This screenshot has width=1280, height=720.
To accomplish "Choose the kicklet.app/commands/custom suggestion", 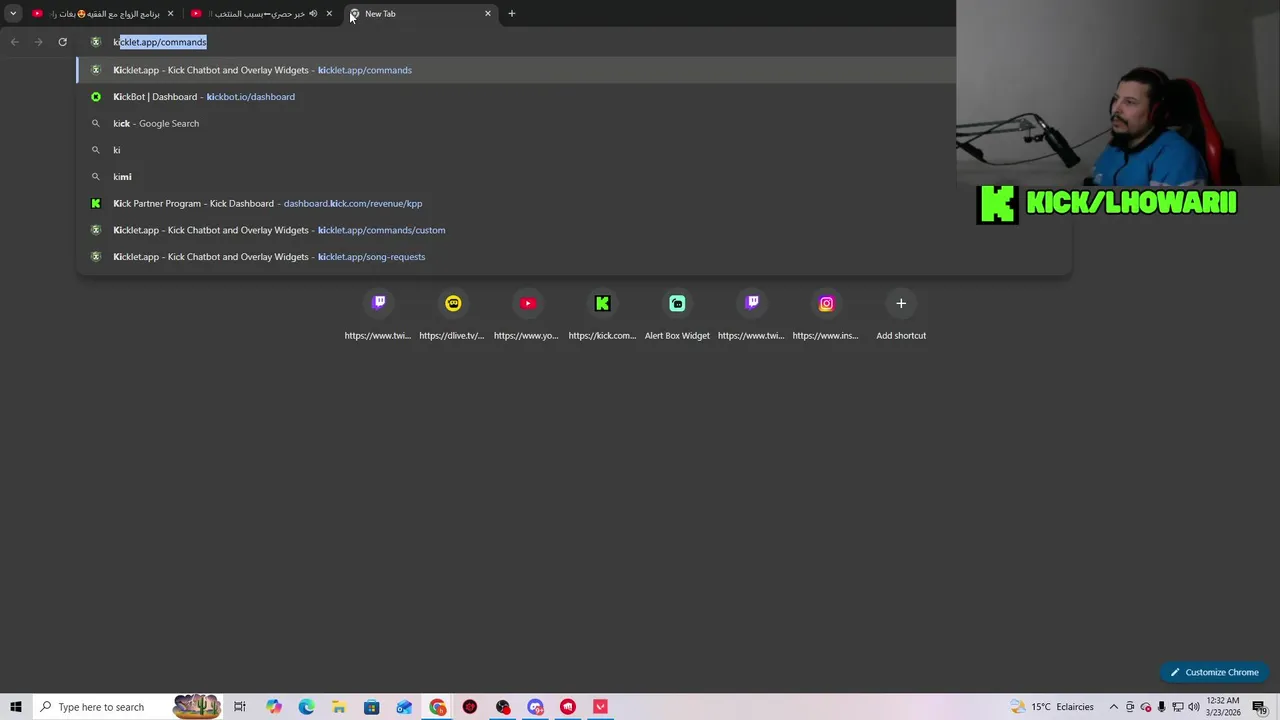I will coord(573,230).
